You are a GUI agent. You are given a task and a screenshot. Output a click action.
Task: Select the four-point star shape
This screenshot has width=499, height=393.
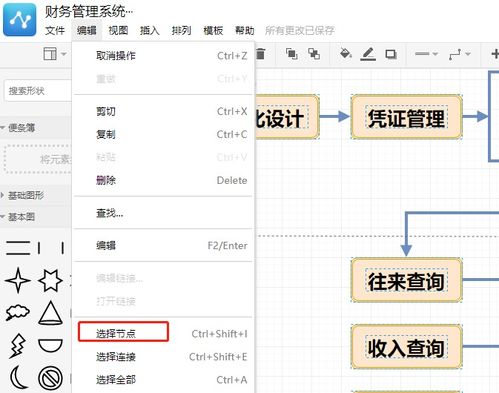[x=18, y=280]
